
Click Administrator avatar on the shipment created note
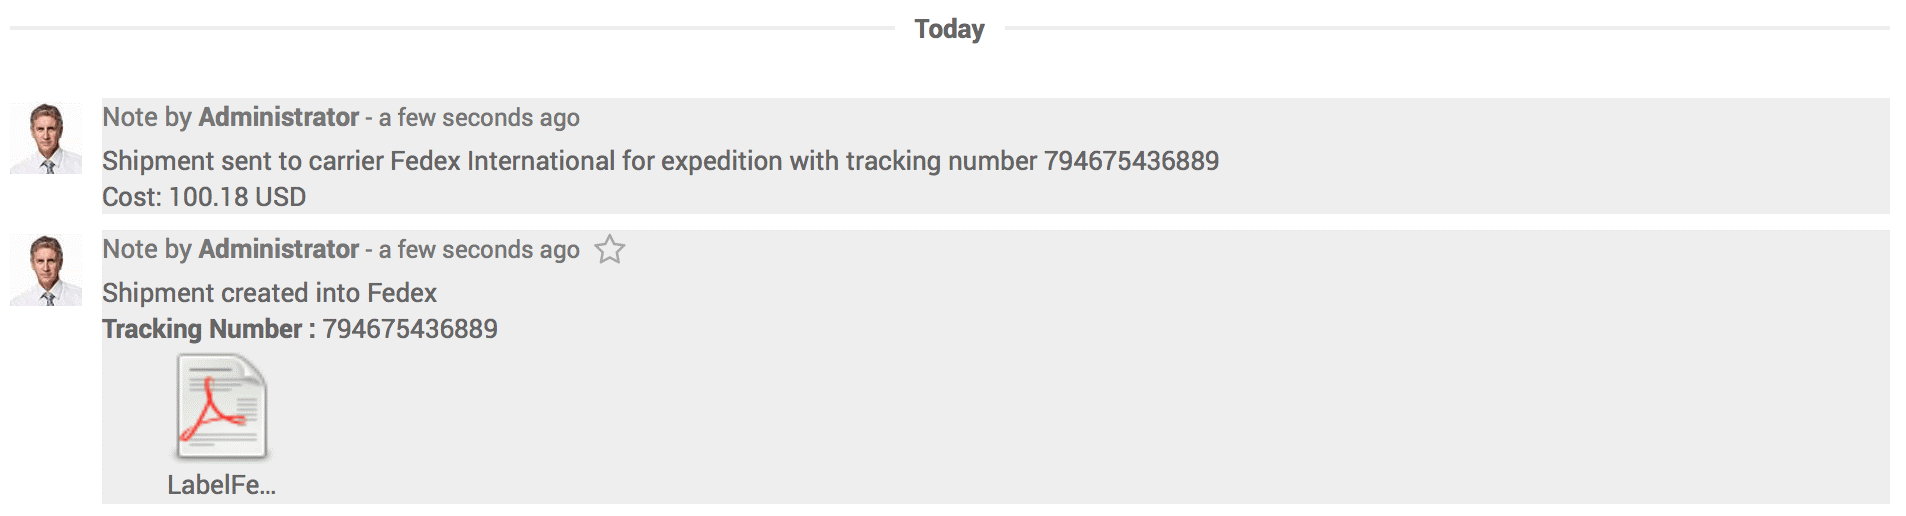(x=46, y=270)
